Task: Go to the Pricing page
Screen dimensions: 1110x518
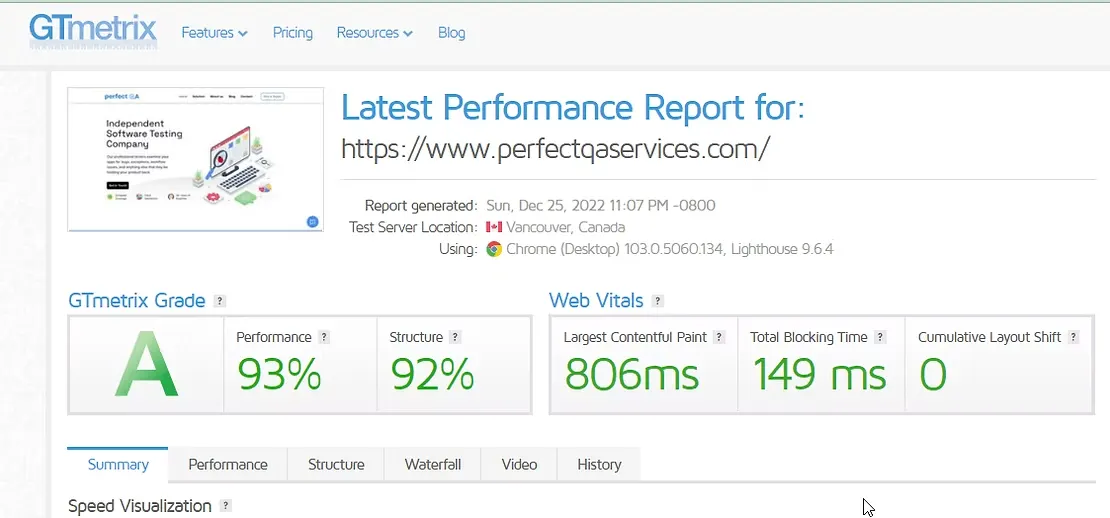Action: (x=293, y=33)
